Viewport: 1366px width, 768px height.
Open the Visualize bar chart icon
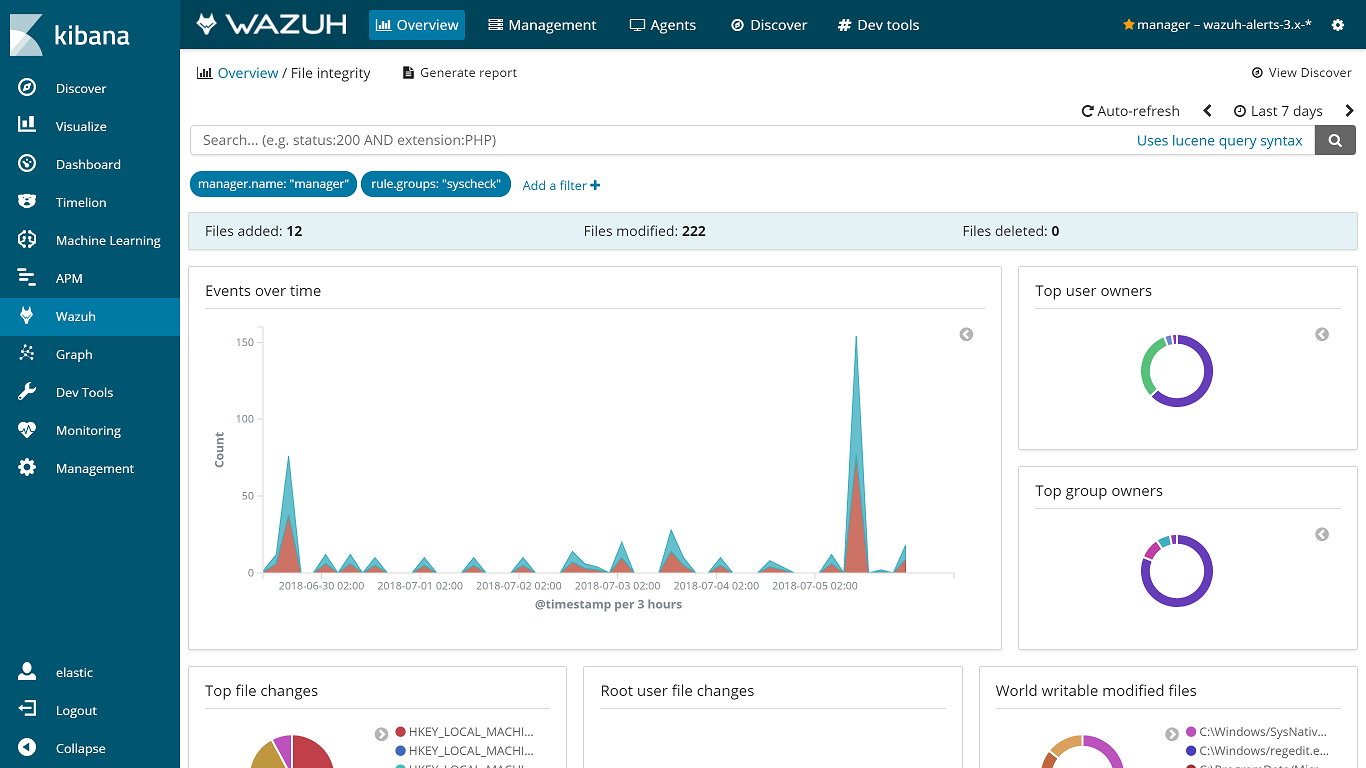(x=27, y=126)
